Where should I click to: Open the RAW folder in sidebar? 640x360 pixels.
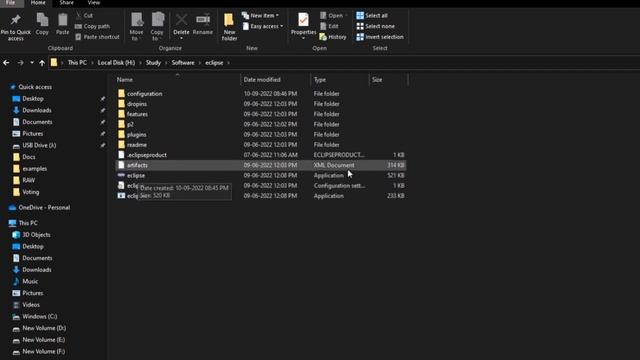click(29, 180)
